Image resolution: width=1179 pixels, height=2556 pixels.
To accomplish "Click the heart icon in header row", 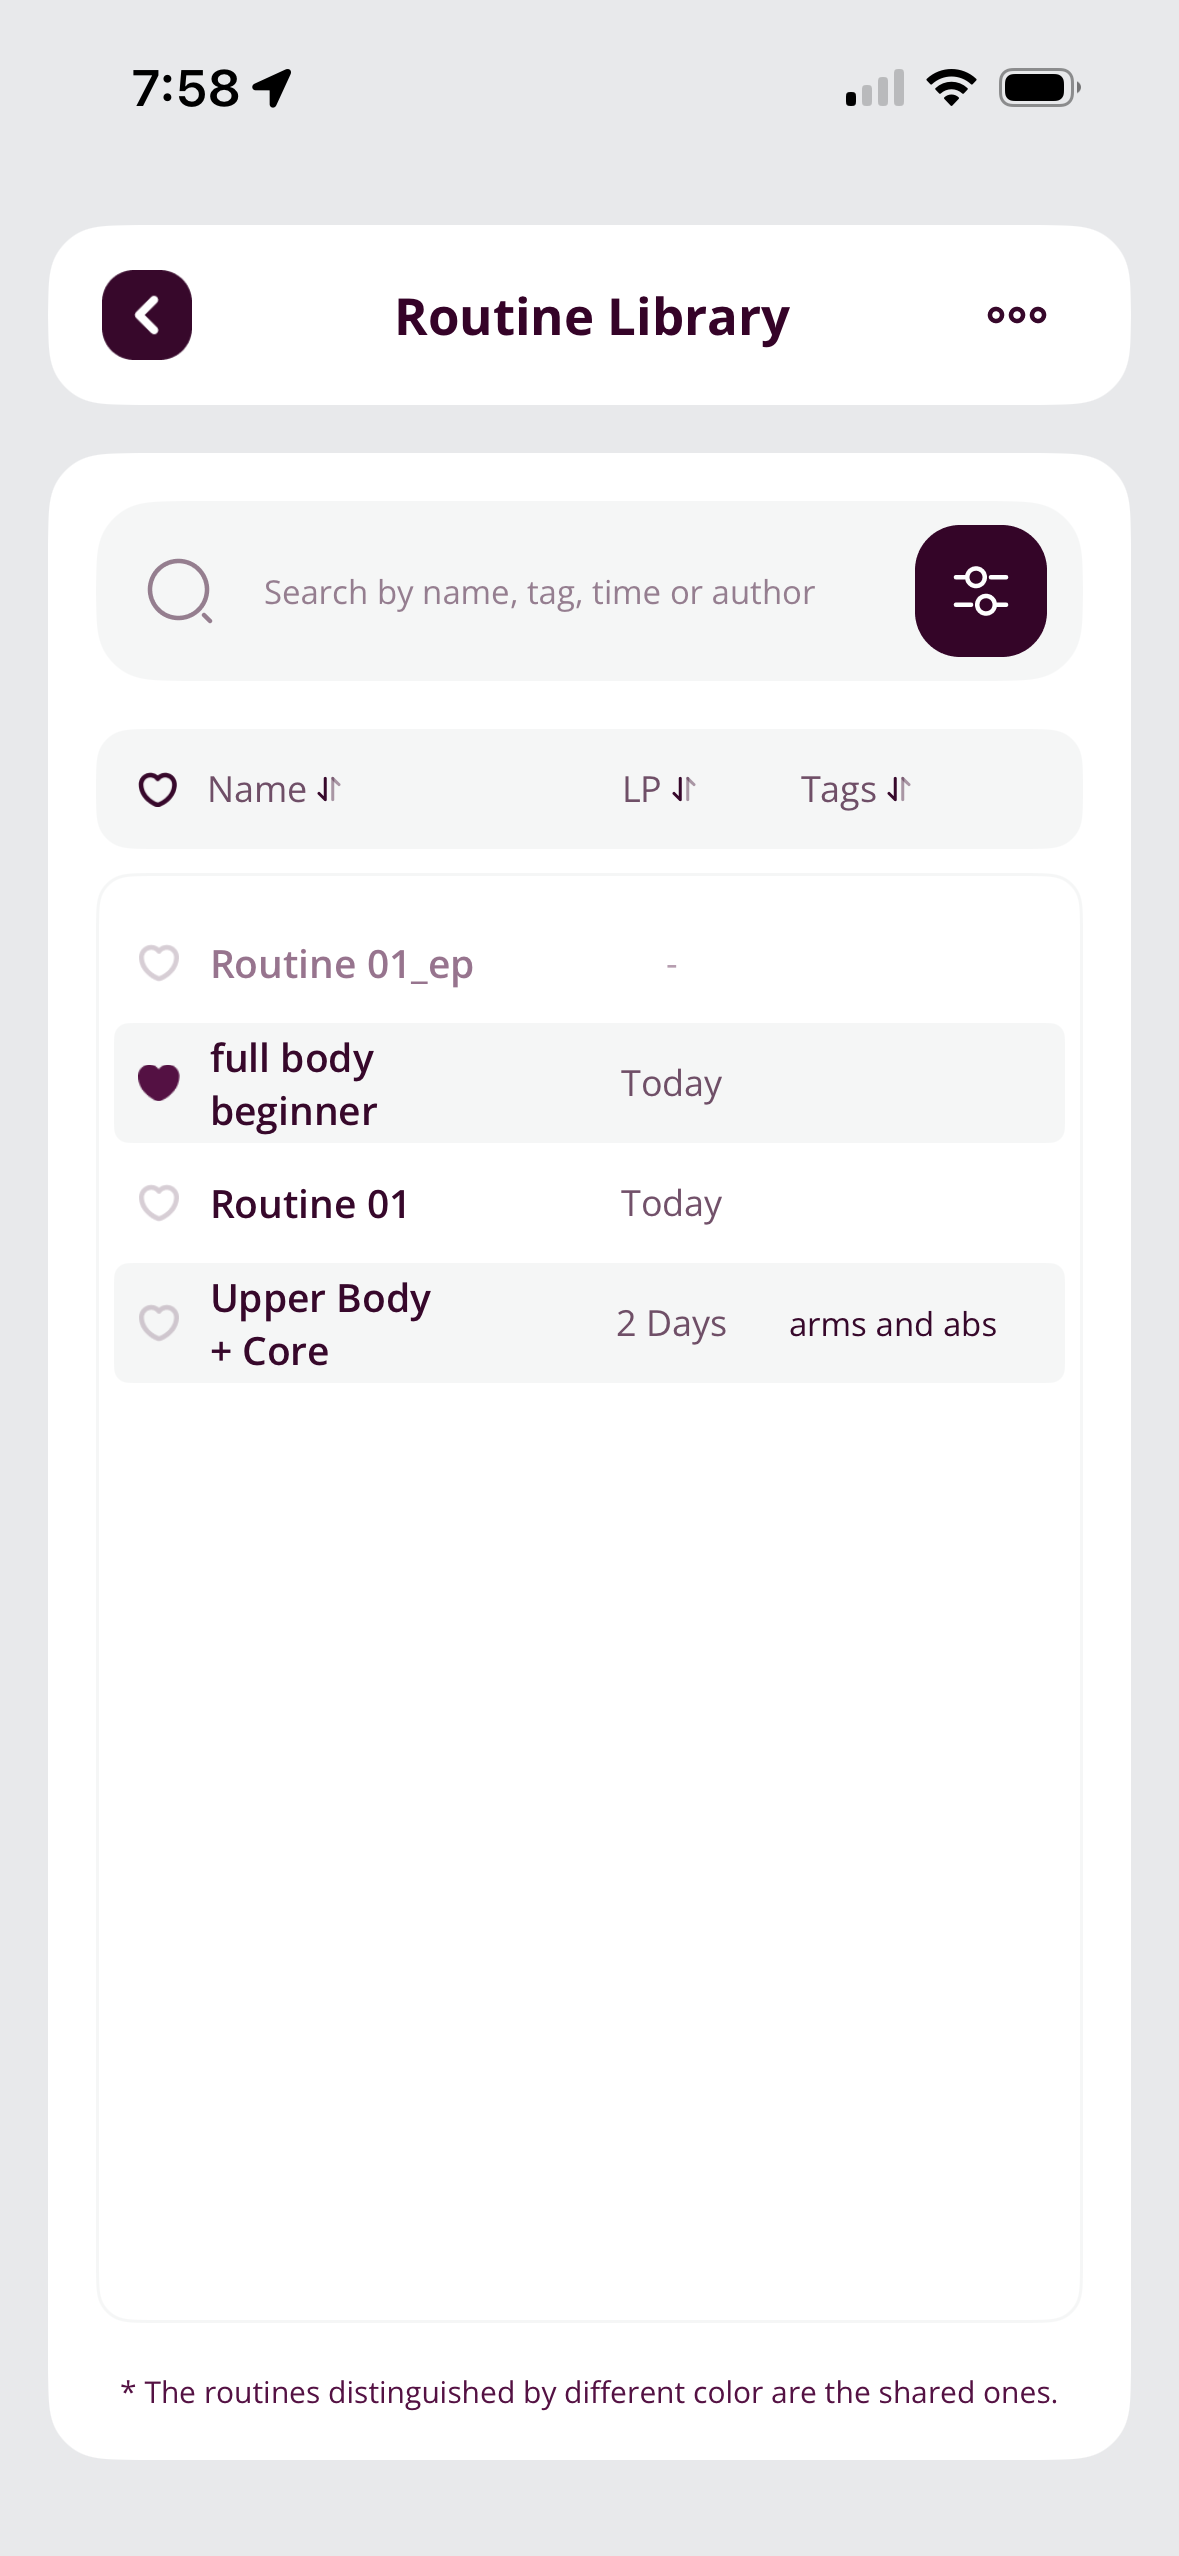I will pos(158,790).
